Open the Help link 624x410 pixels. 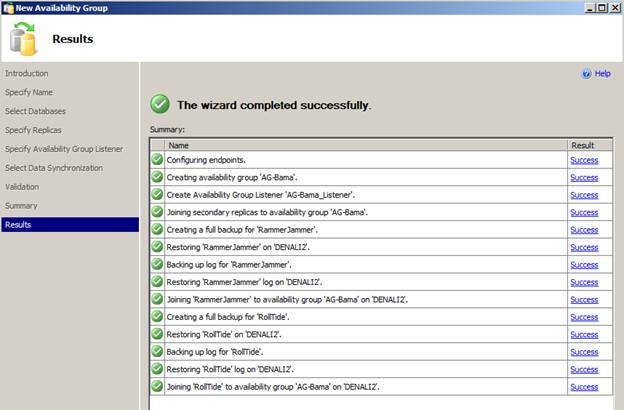click(x=603, y=74)
